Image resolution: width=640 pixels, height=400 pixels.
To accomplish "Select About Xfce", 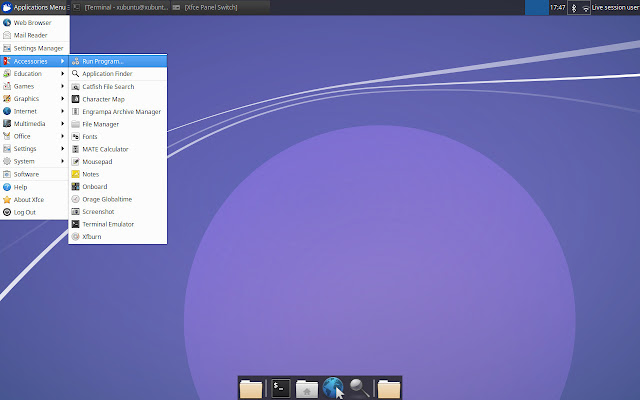I will 34,200.
